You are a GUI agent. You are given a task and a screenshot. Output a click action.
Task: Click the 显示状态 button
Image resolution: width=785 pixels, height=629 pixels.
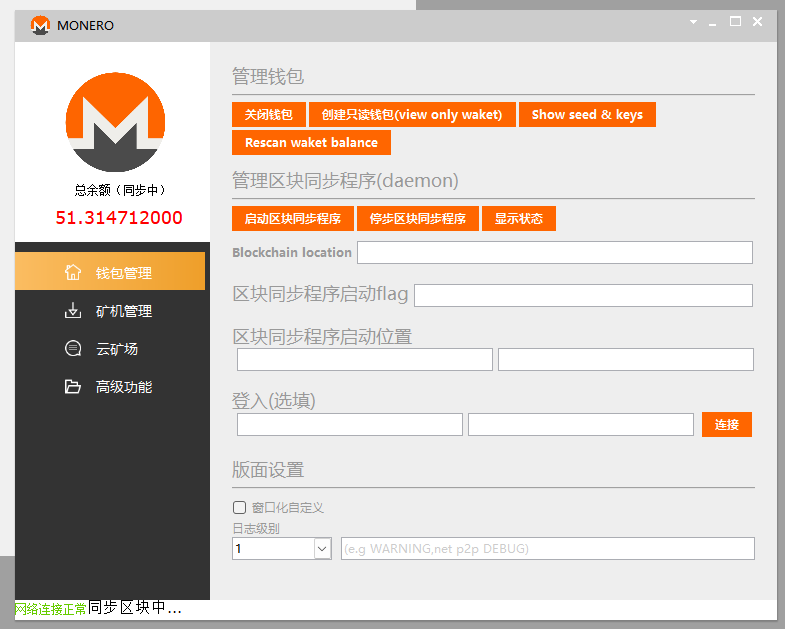(518, 219)
